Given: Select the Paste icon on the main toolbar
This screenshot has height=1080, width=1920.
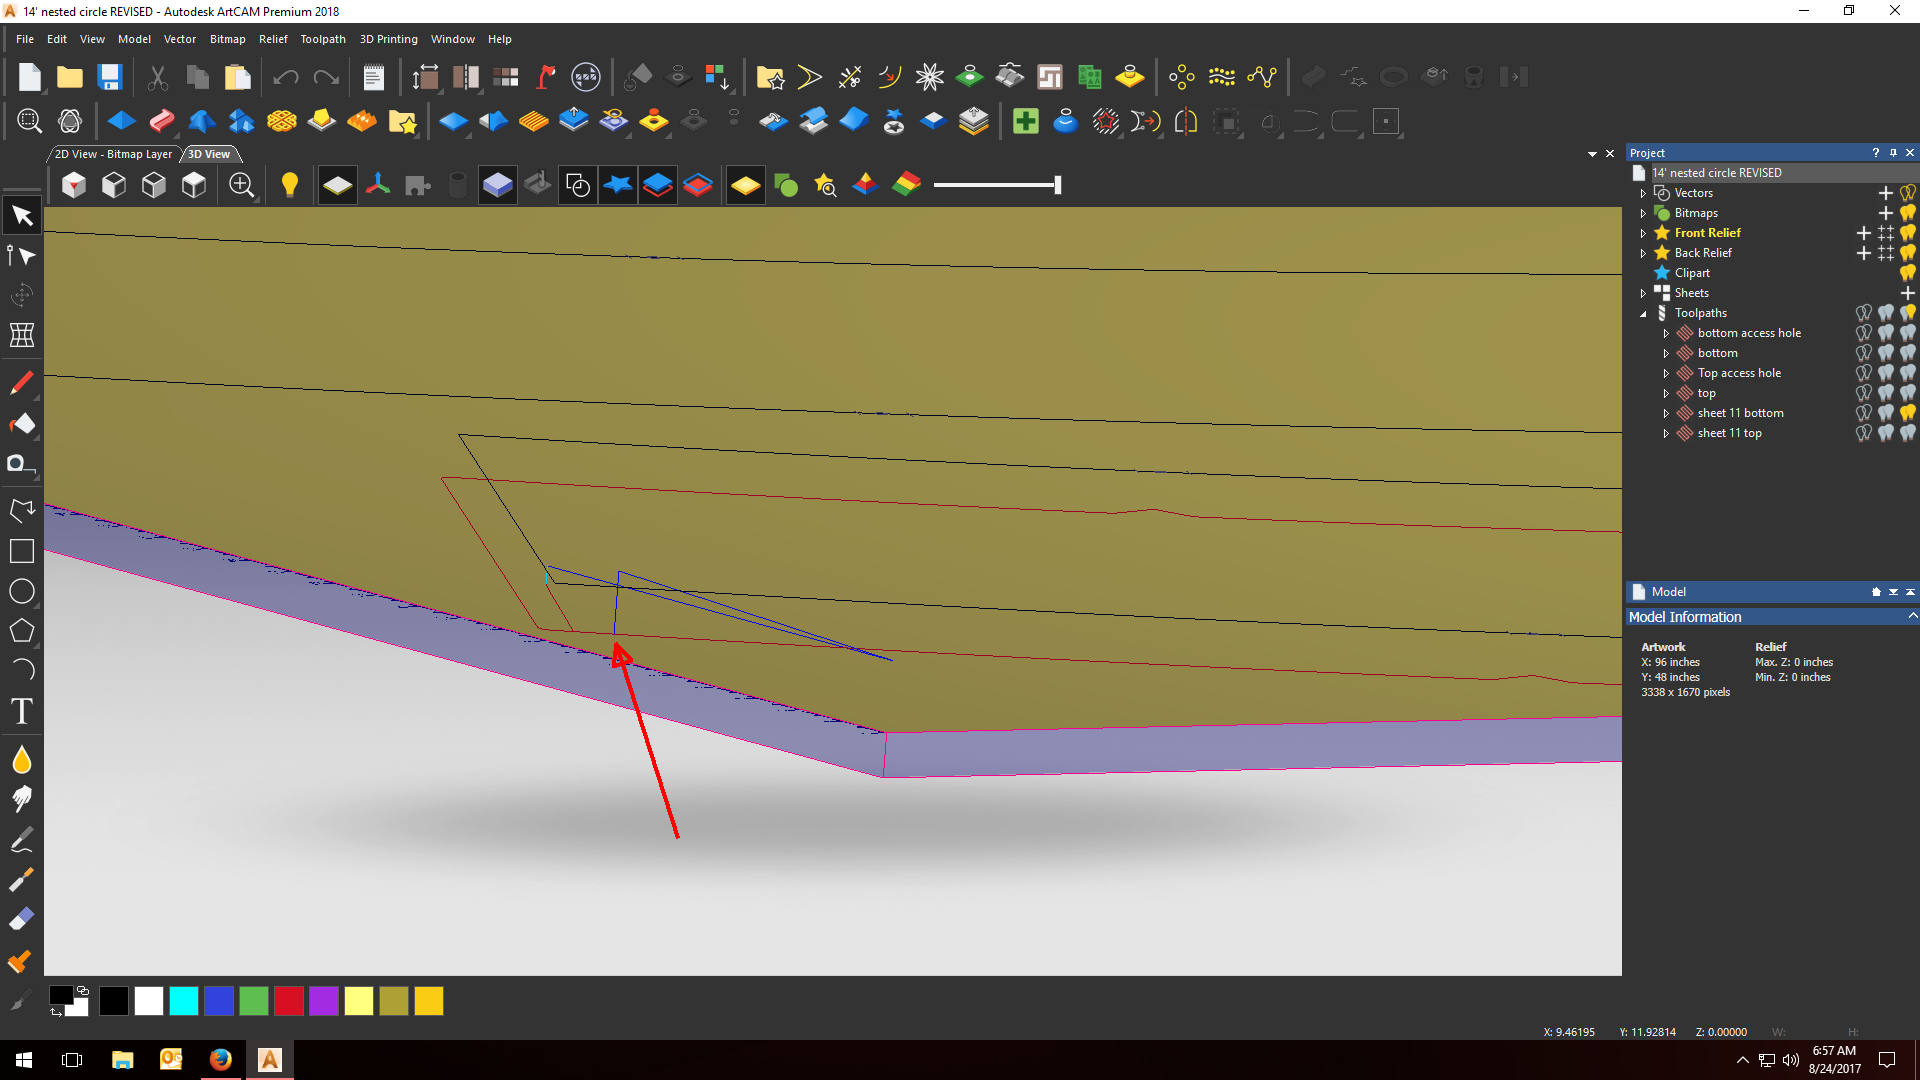Looking at the screenshot, I should [x=237, y=76].
